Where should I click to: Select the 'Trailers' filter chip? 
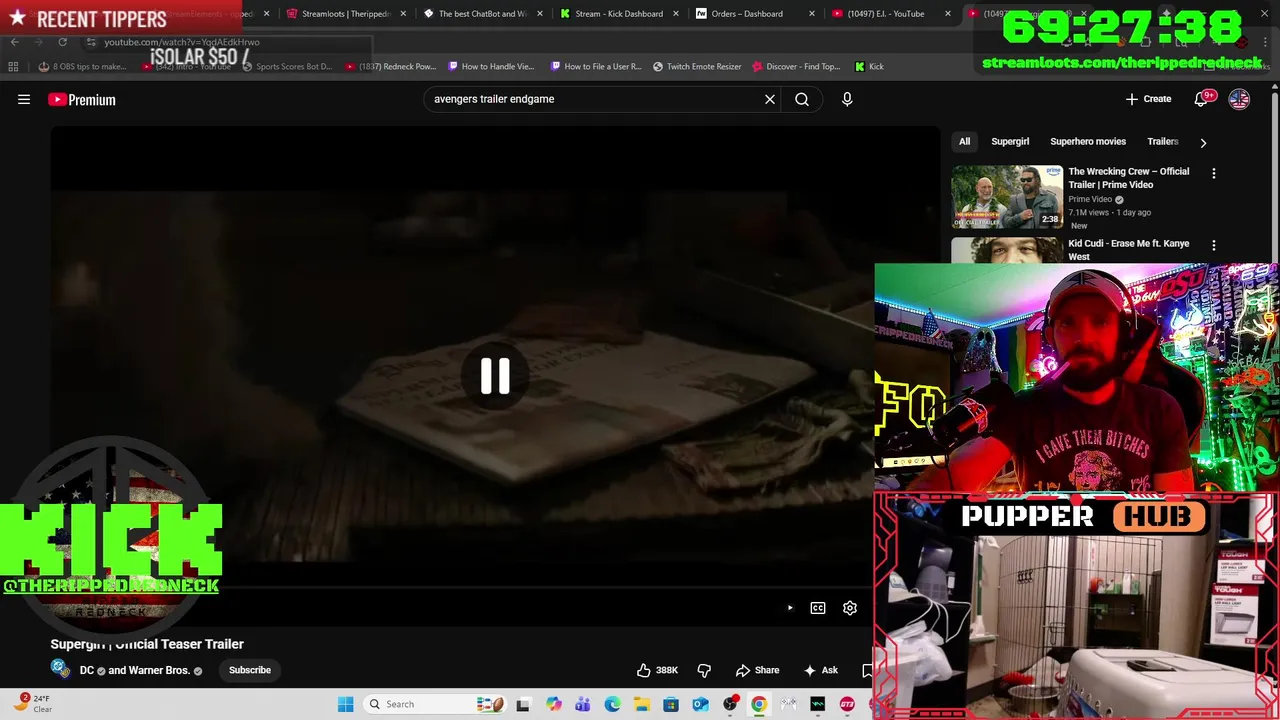[1162, 141]
